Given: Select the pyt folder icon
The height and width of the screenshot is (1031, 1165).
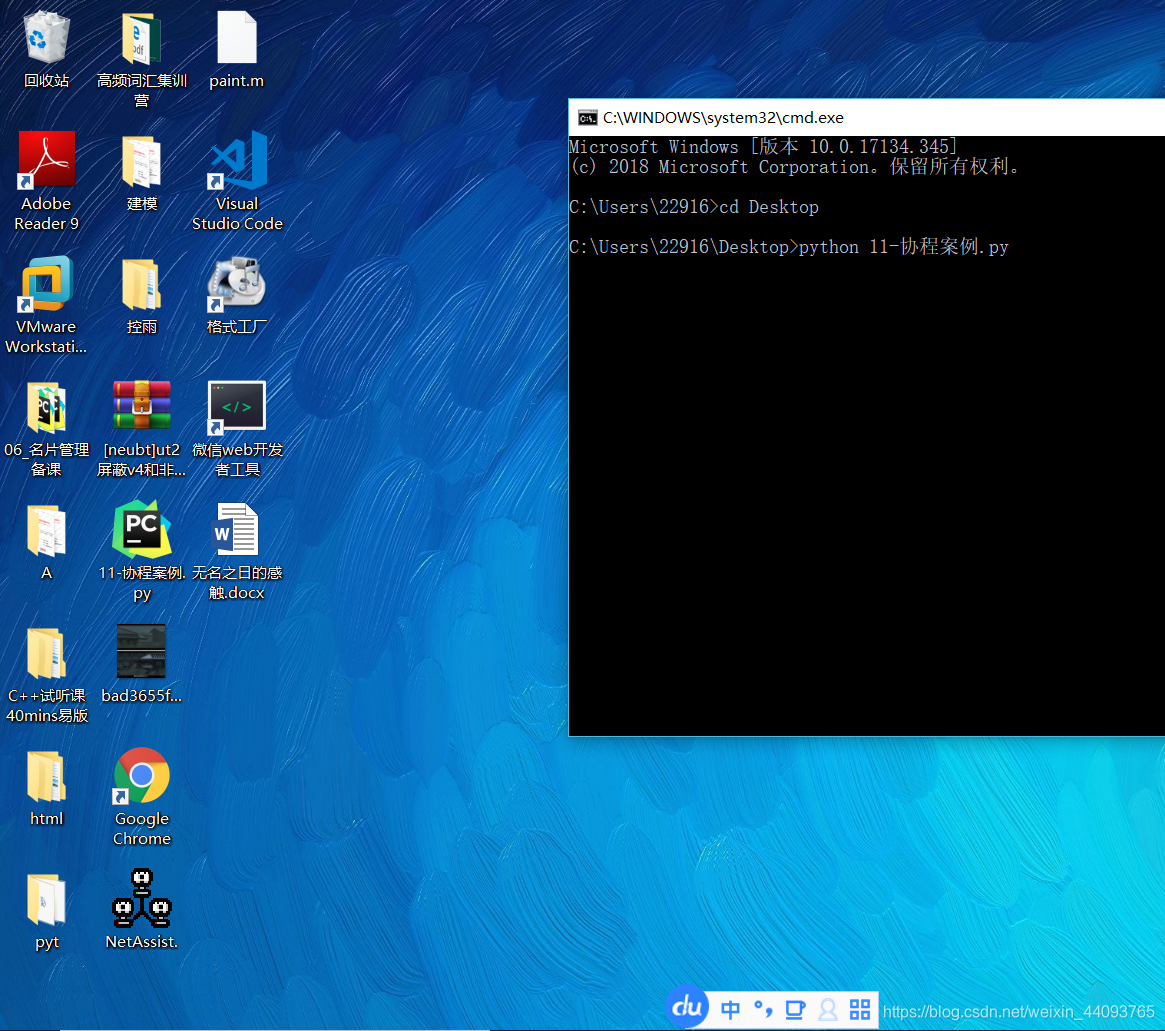Looking at the screenshot, I should [46, 900].
